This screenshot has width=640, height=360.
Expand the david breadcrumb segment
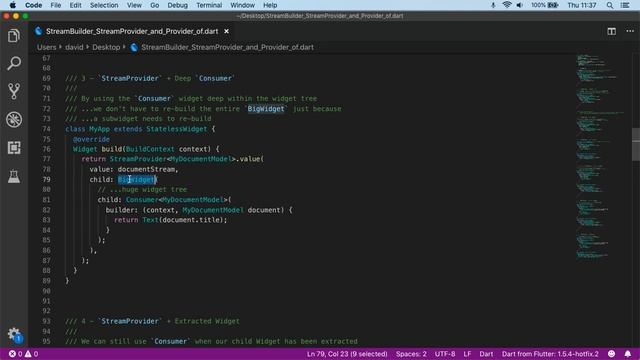(x=74, y=47)
